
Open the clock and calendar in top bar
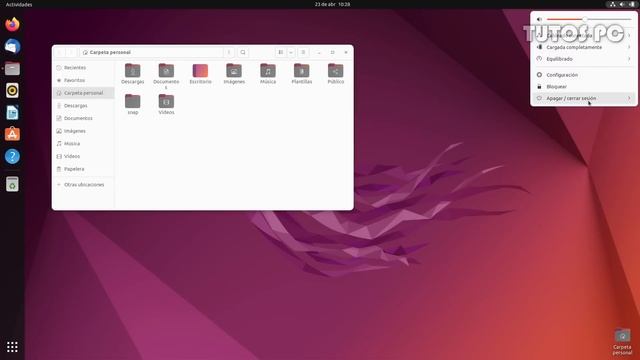coord(332,4)
